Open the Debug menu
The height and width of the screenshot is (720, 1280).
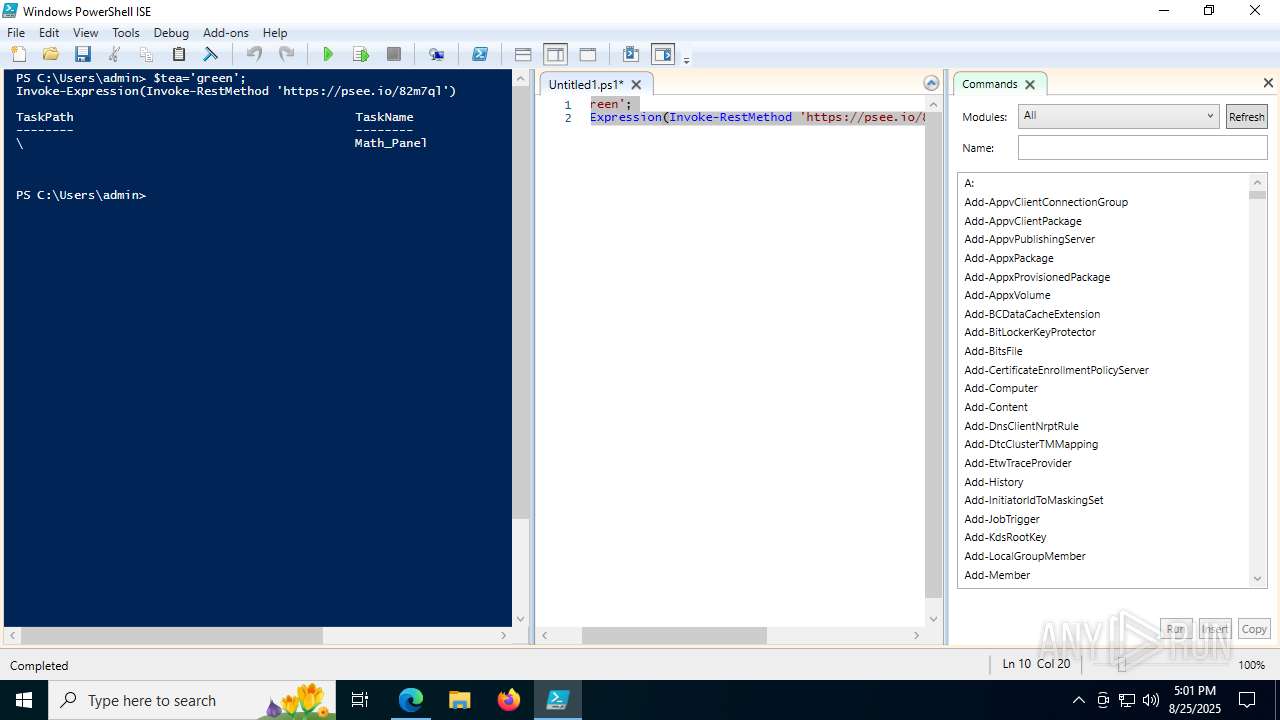click(x=171, y=33)
